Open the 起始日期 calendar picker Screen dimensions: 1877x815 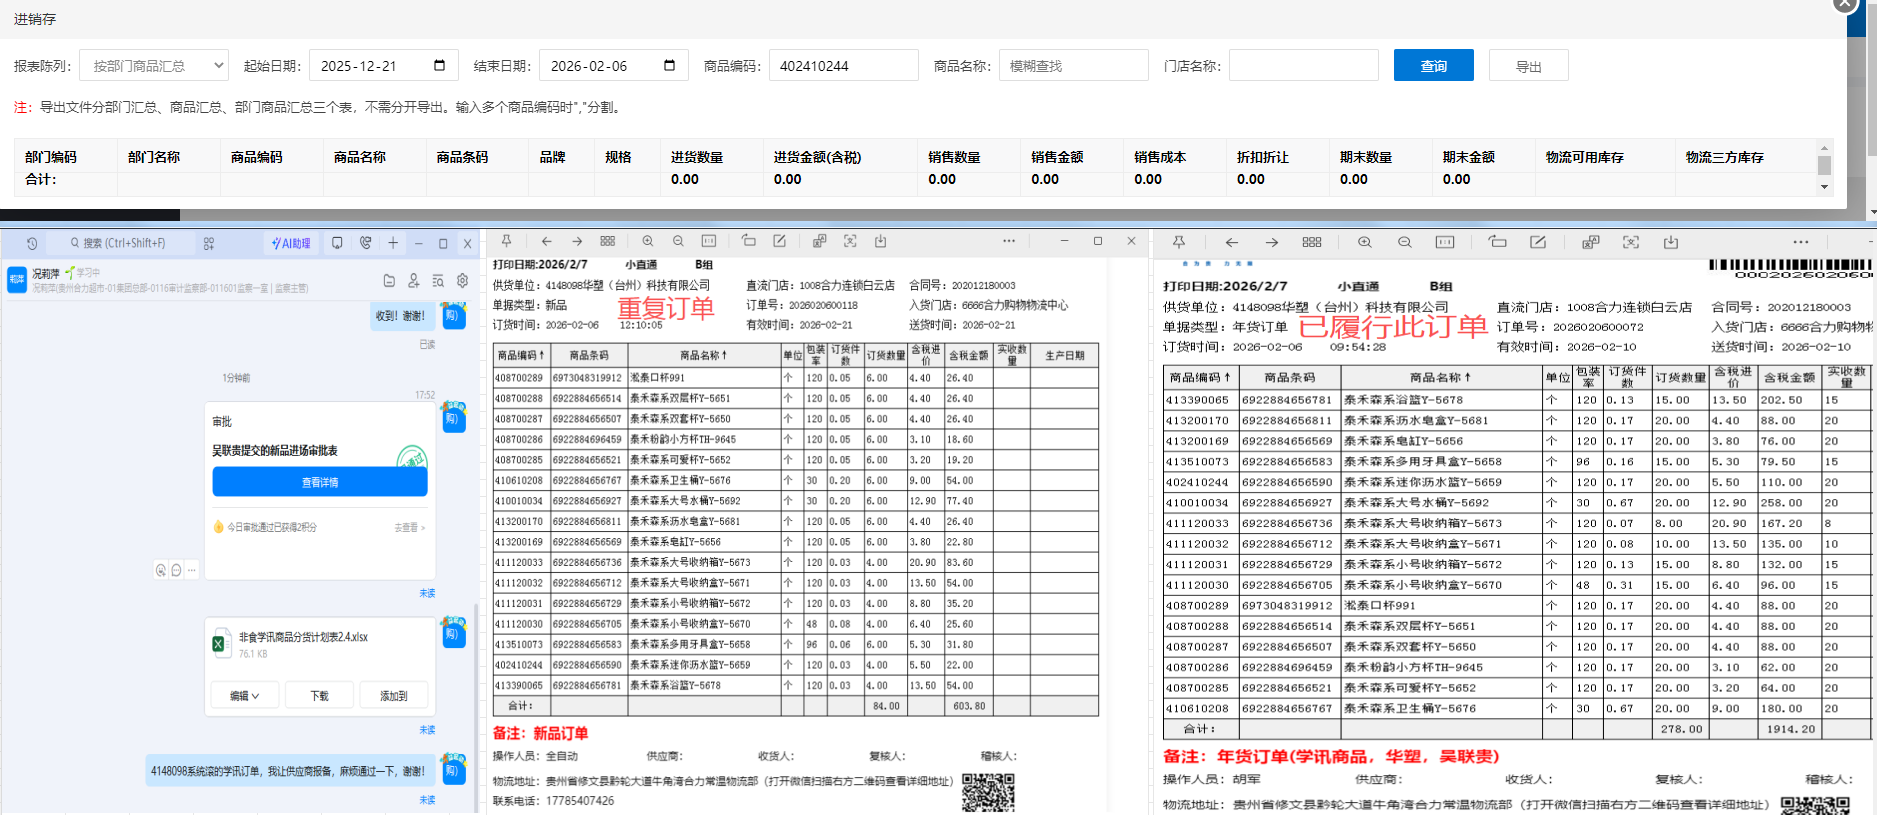click(x=439, y=66)
